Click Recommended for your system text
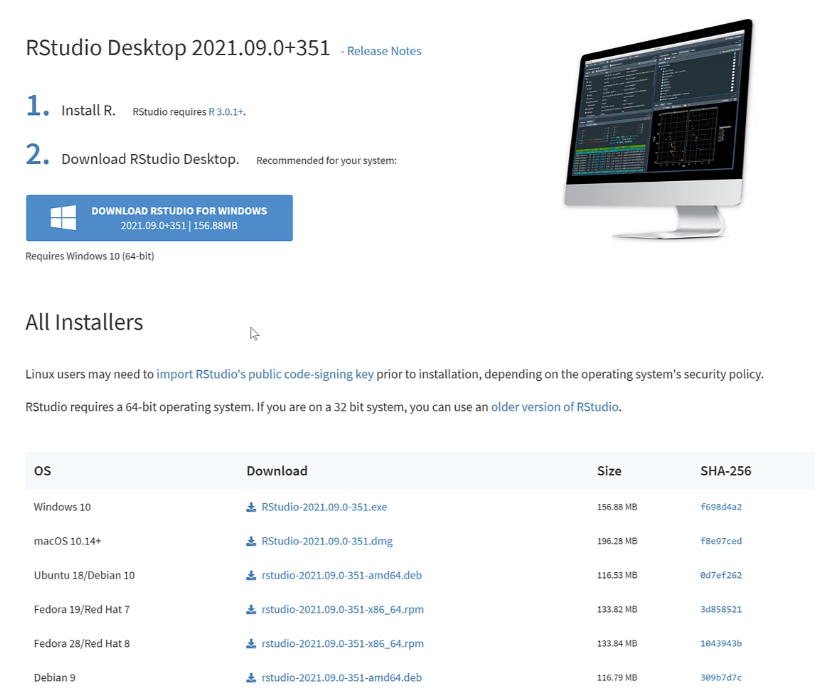Viewport: 825px width, 697px height. tap(326, 160)
